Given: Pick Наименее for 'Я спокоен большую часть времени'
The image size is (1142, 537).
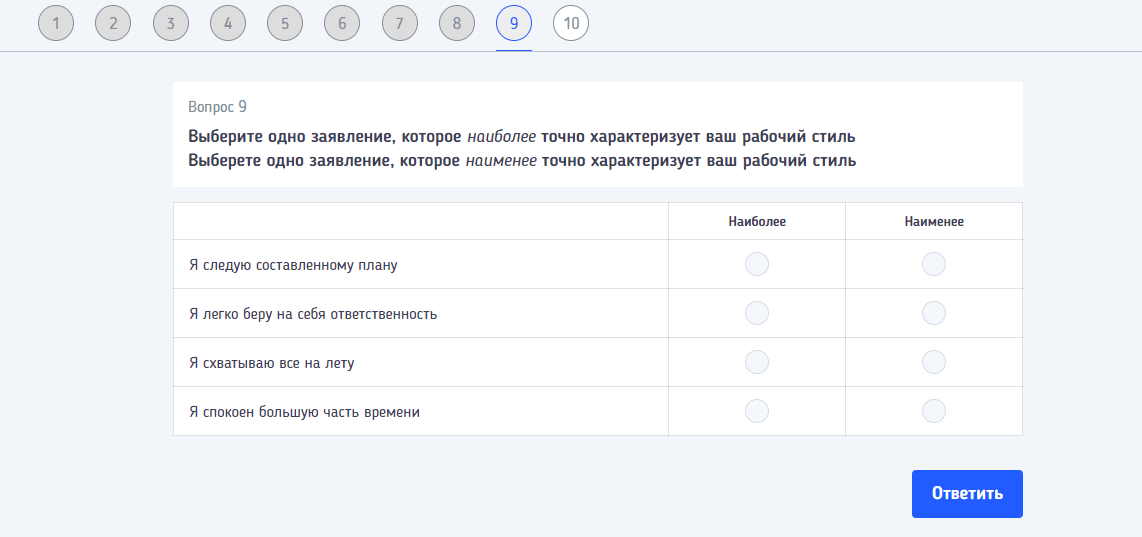Looking at the screenshot, I should (x=933, y=411).
